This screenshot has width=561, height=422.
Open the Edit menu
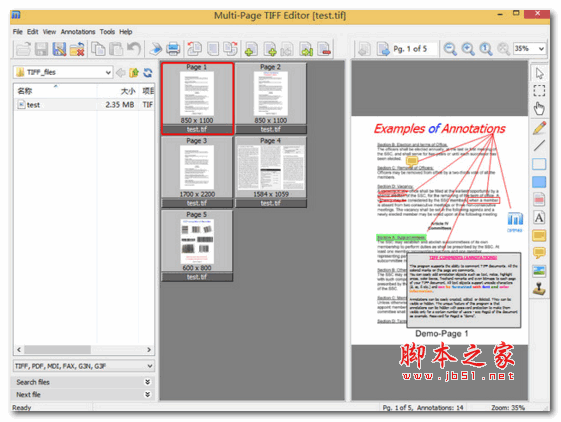click(33, 32)
